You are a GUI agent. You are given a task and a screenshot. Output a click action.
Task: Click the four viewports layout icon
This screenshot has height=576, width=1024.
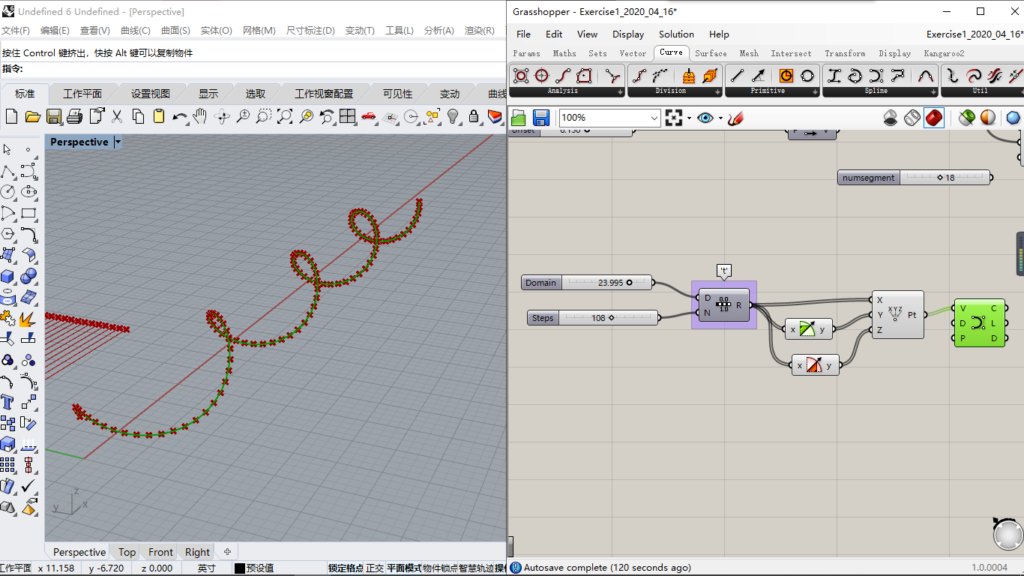click(348, 117)
